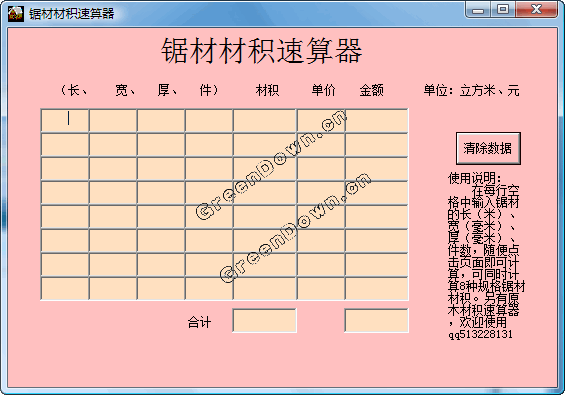Click the app icon in title bar
Viewport: 565px width, 395px height.
(15, 14)
